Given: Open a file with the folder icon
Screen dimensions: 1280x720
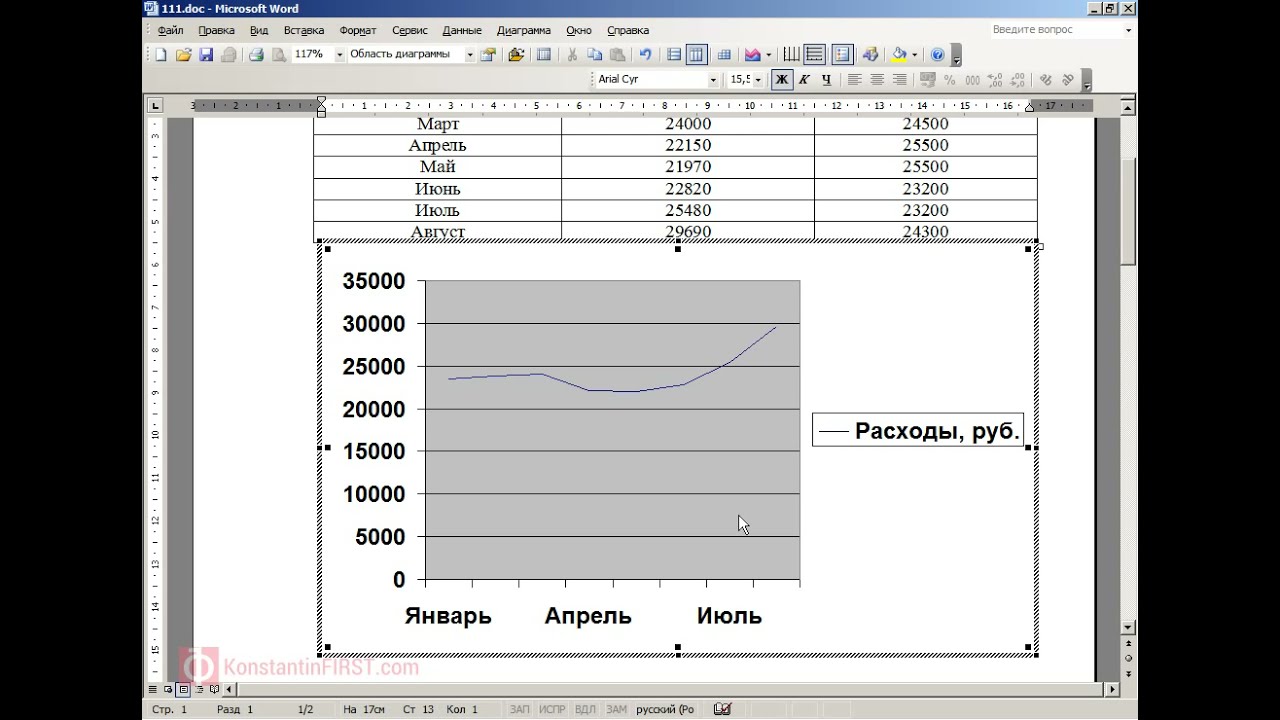Looking at the screenshot, I should [184, 55].
